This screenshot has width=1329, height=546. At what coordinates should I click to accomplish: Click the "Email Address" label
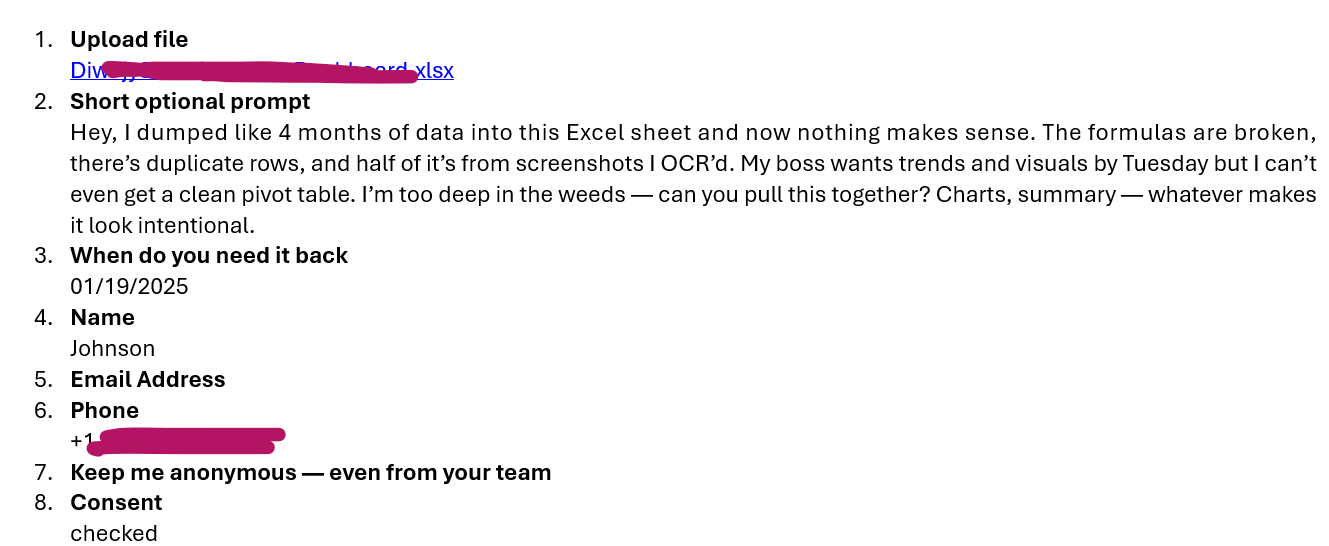[148, 380]
